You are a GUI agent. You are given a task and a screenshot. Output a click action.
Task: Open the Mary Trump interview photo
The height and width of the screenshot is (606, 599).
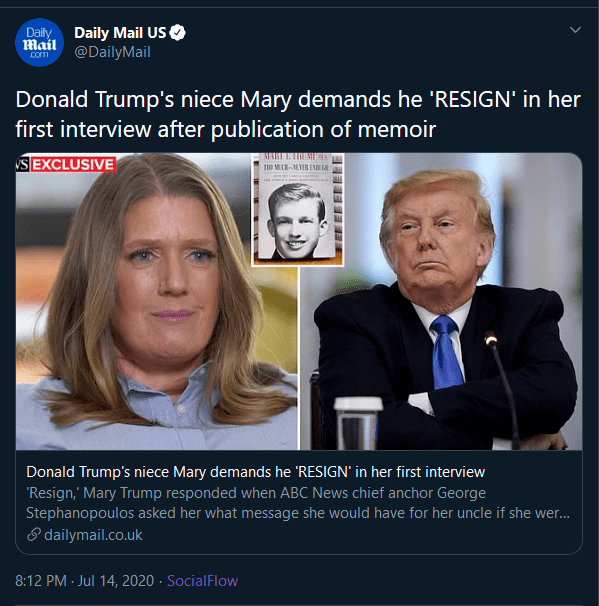[157, 301]
